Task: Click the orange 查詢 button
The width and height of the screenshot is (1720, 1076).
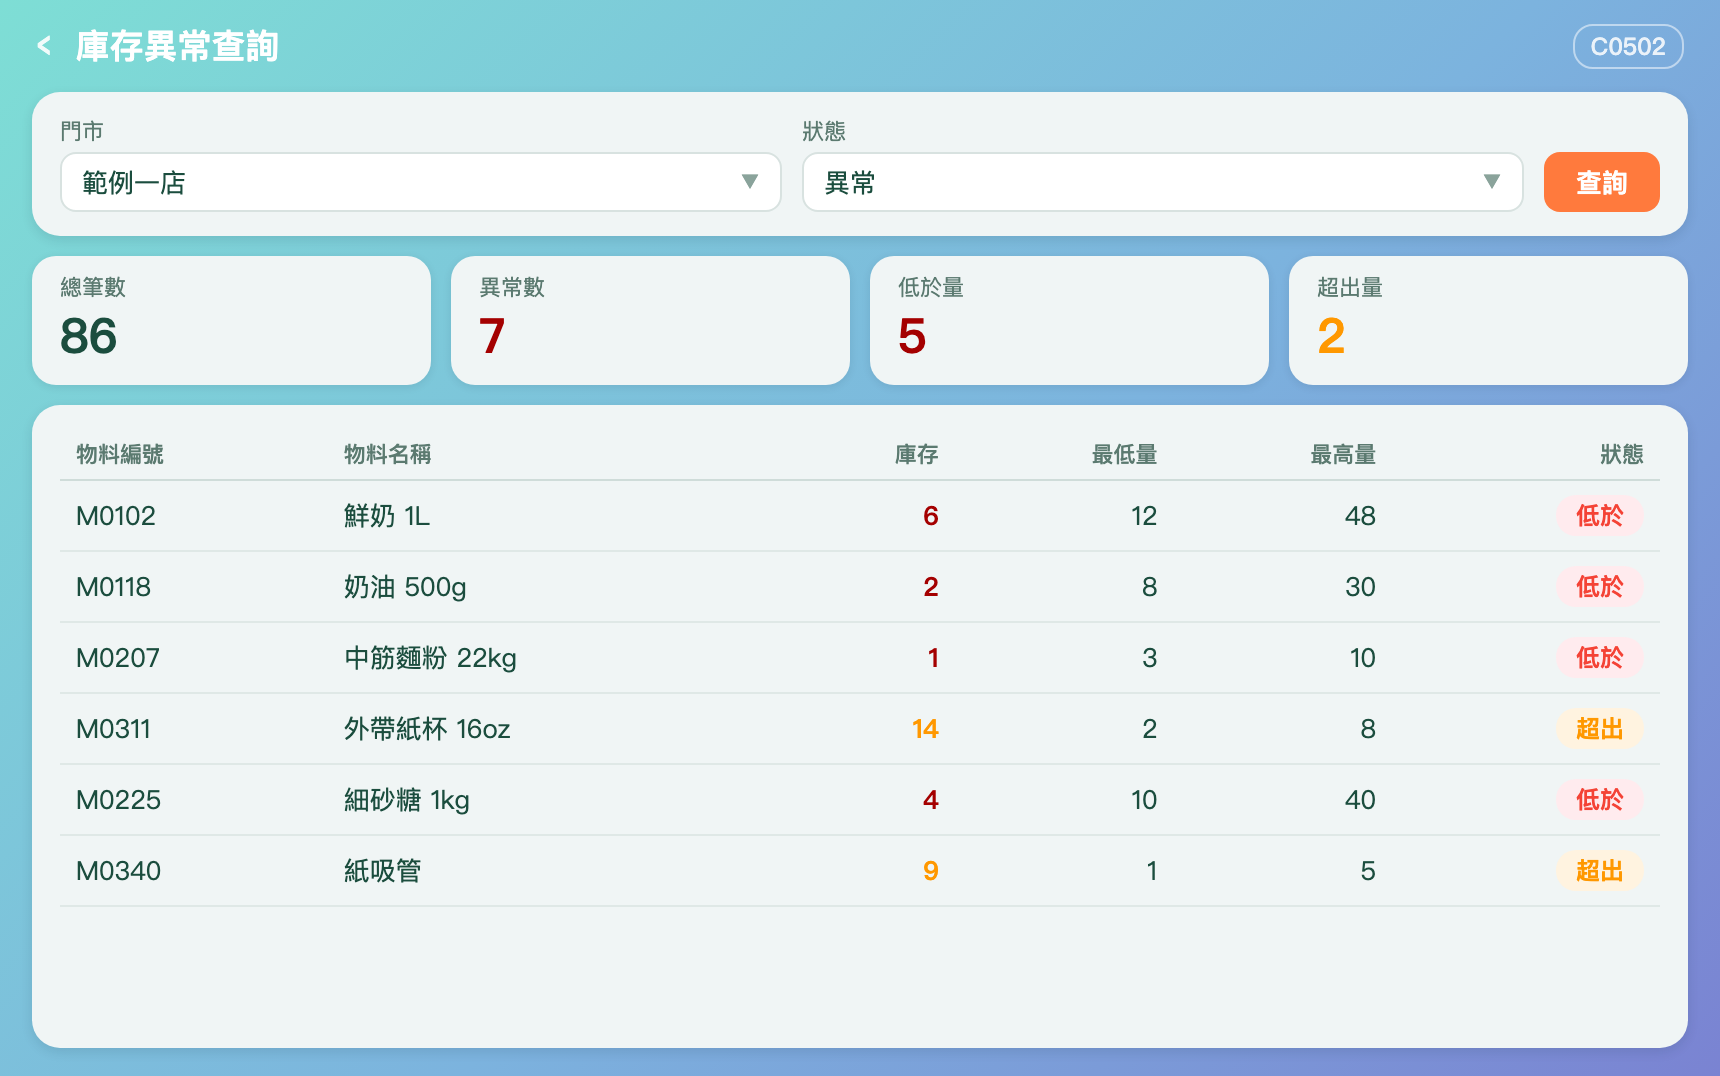Action: pyautogui.click(x=1601, y=182)
